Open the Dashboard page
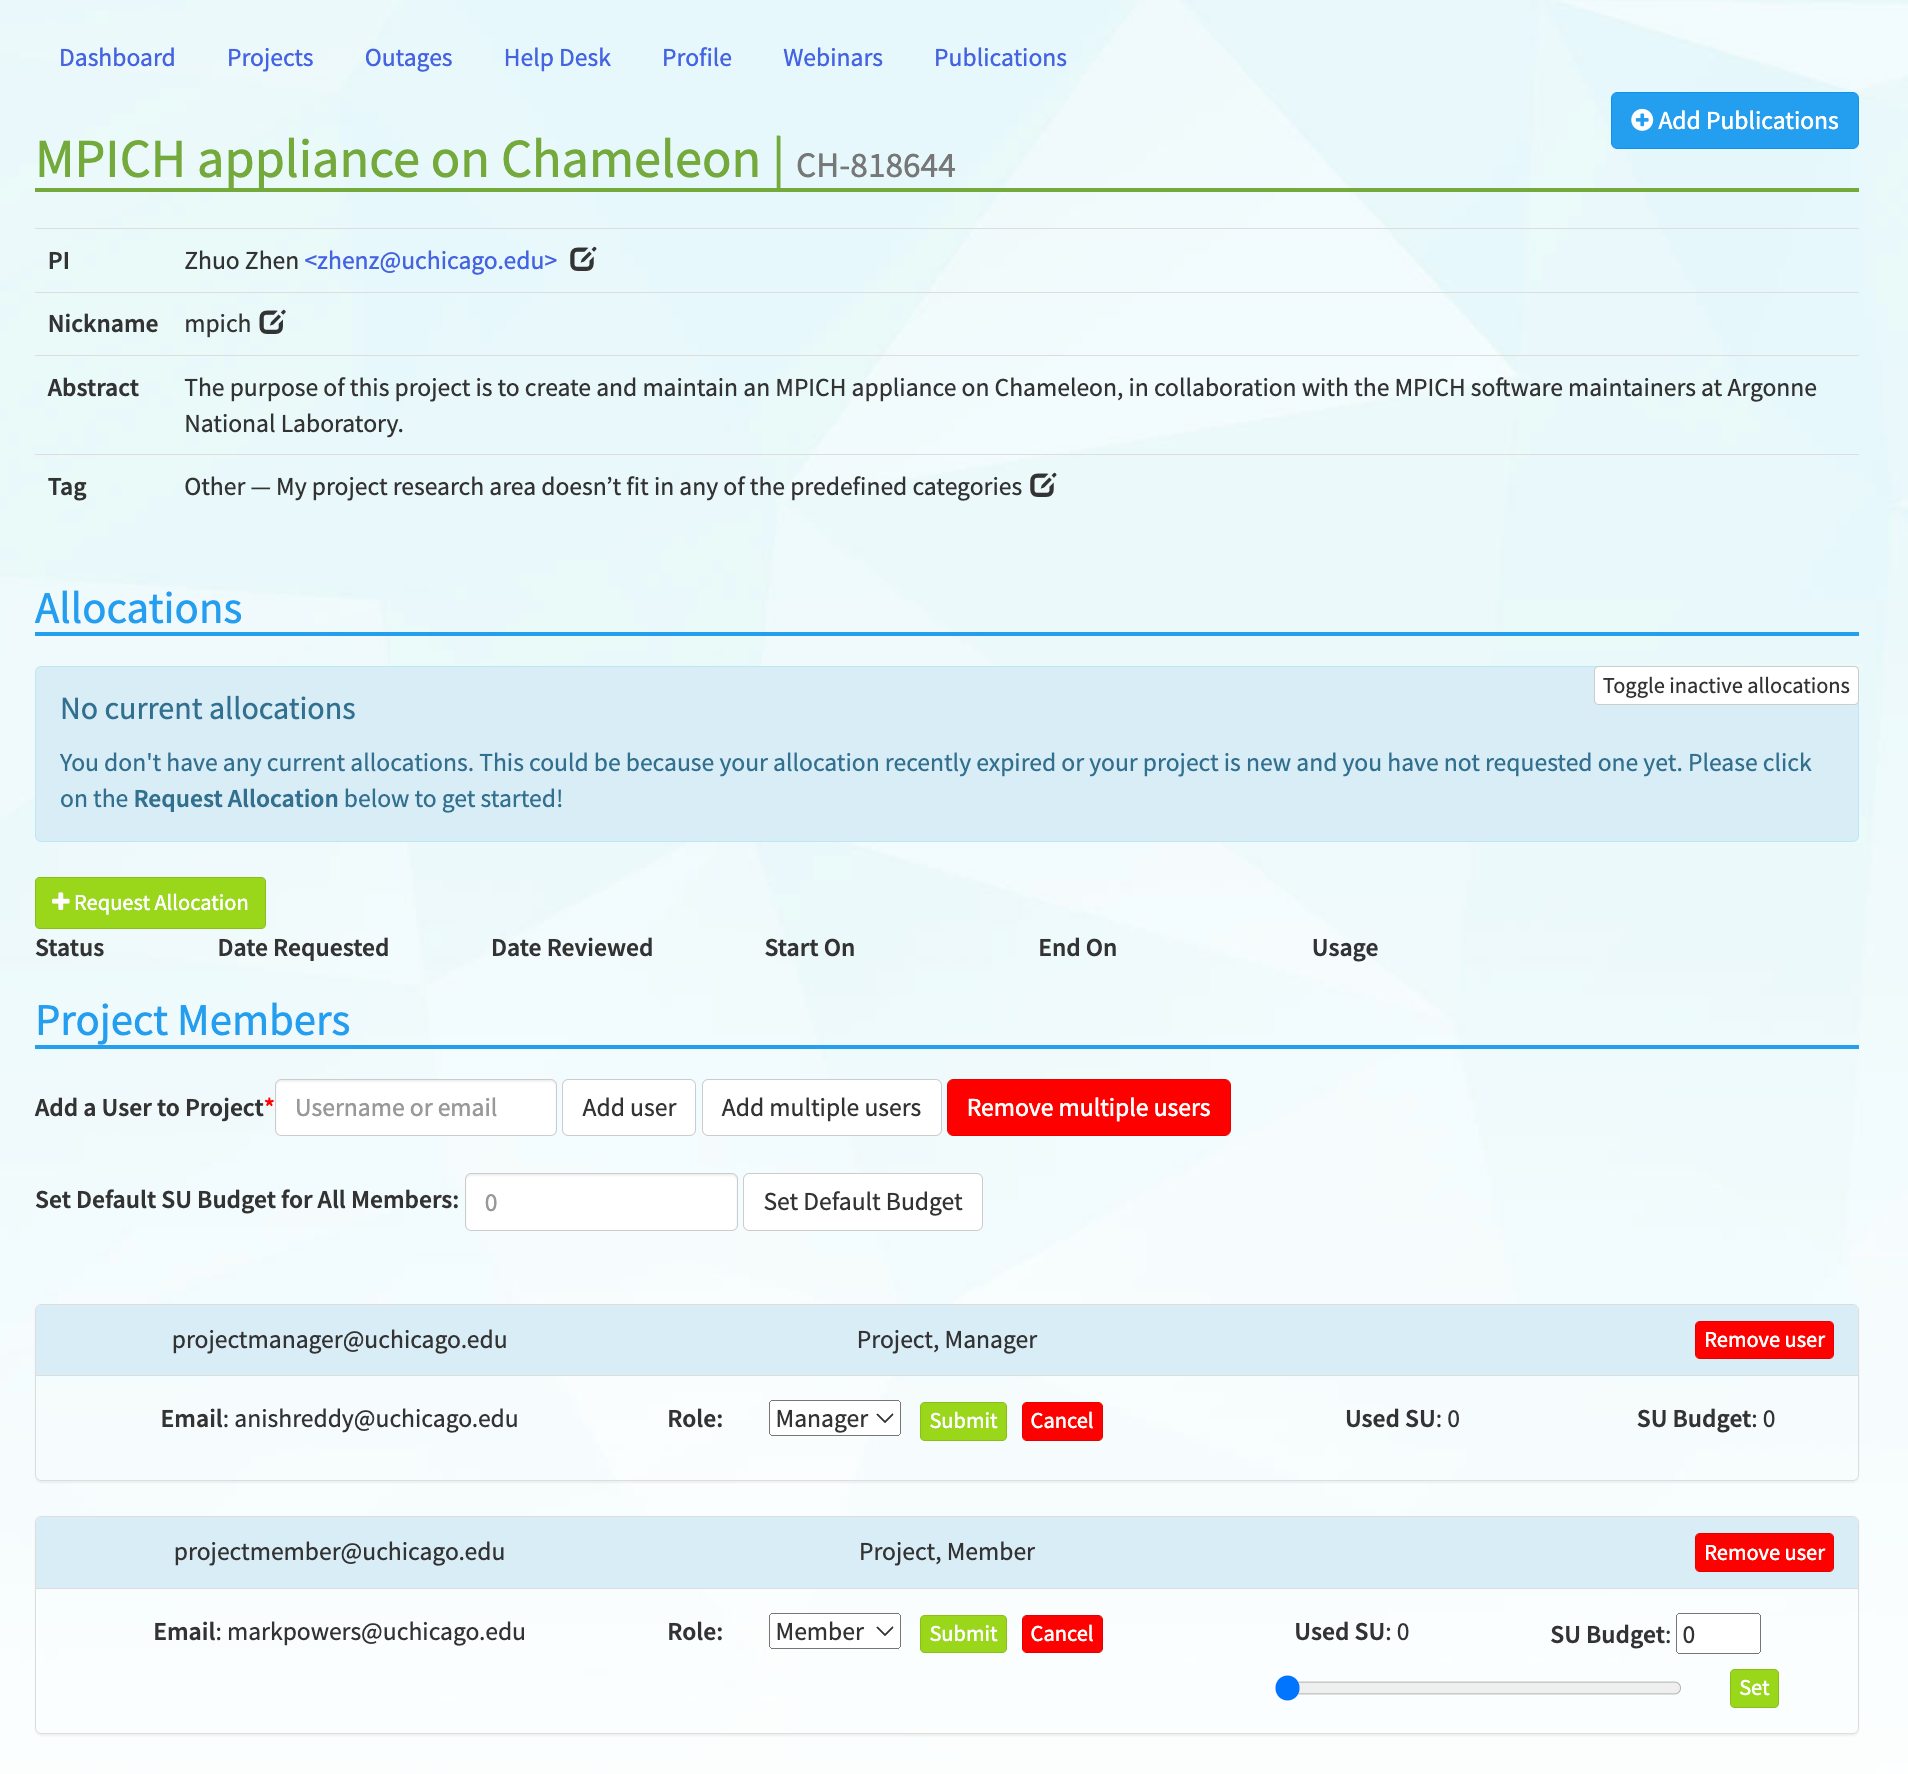1908x1774 pixels. 117,58
